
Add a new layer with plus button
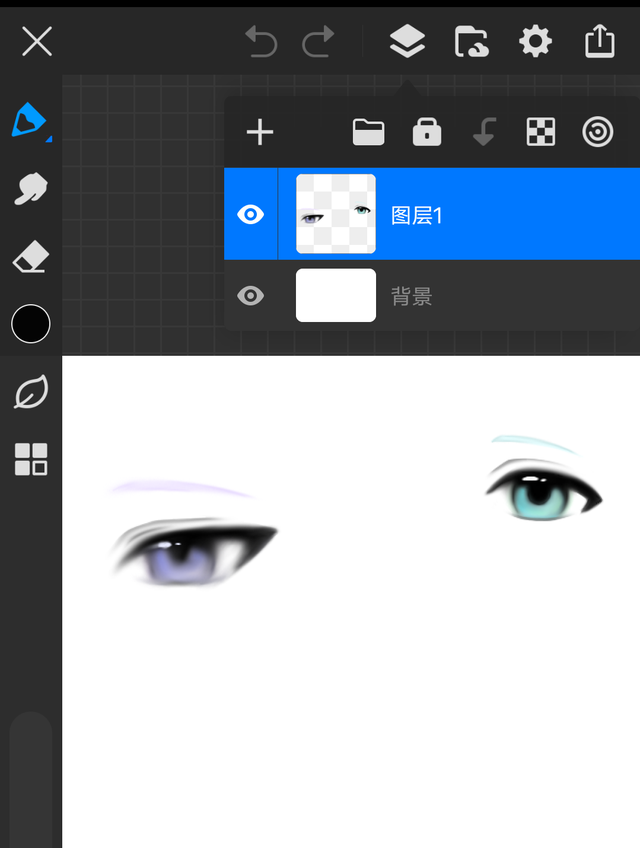pyautogui.click(x=260, y=132)
